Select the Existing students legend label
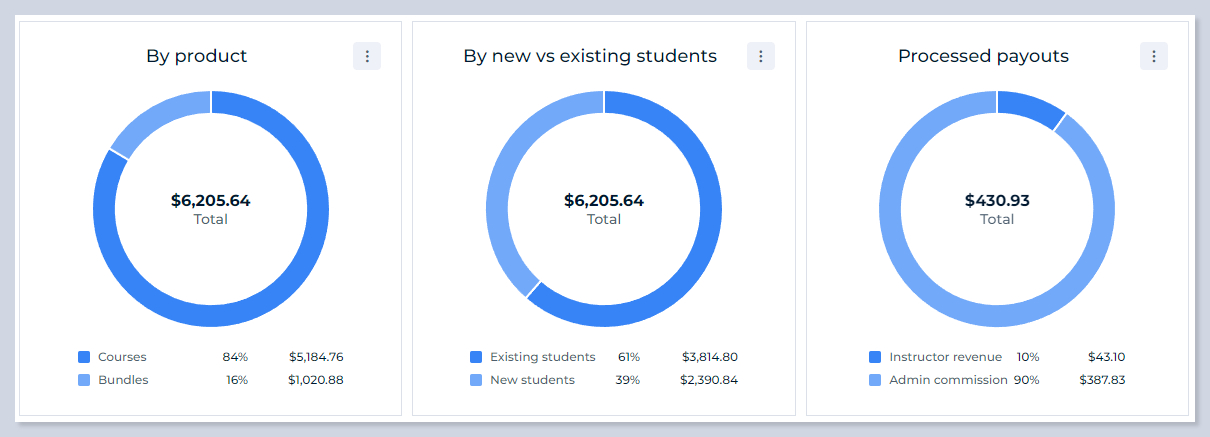The image size is (1210, 437). (x=542, y=357)
